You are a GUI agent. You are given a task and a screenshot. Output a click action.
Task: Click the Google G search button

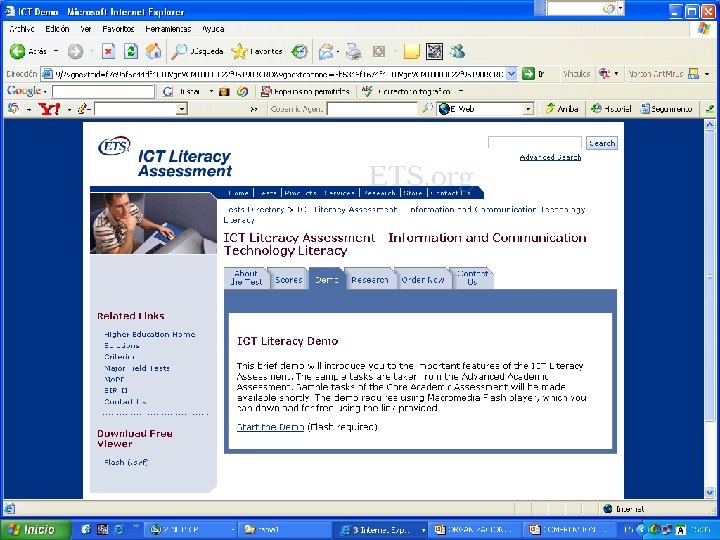(168, 91)
